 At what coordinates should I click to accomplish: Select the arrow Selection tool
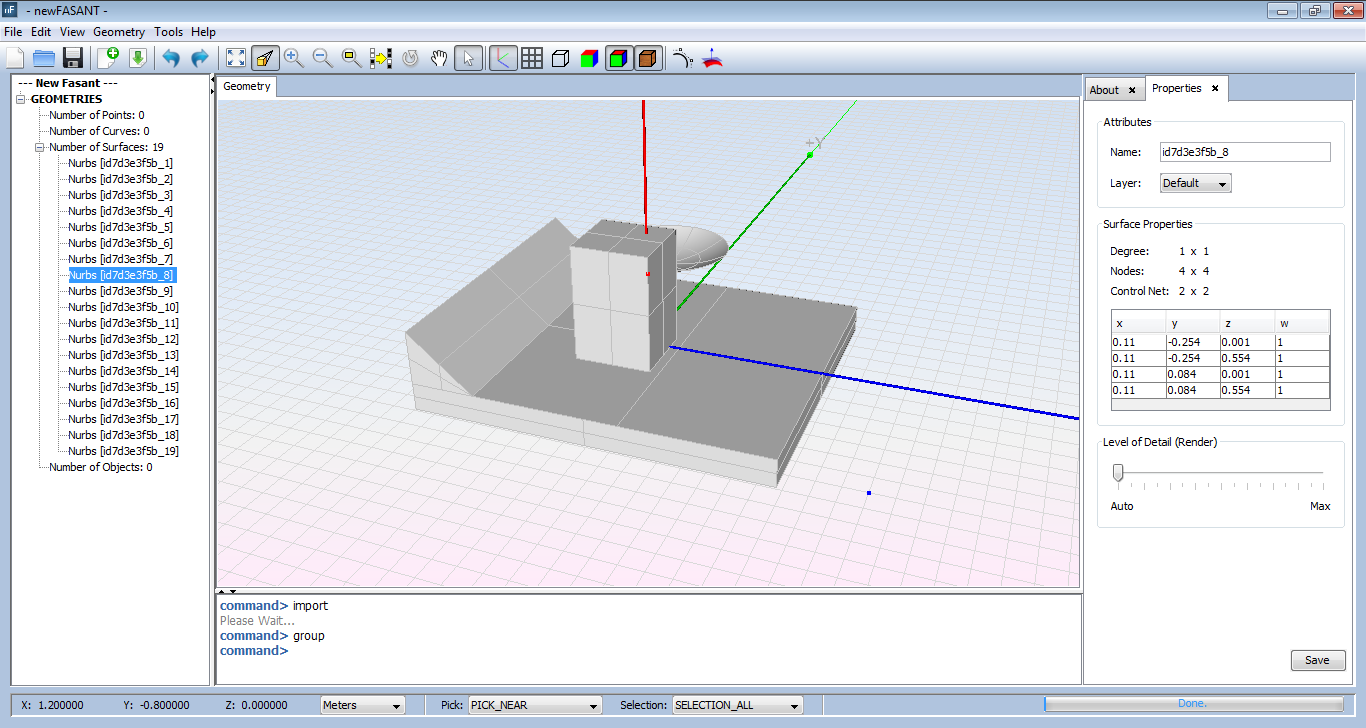(467, 57)
